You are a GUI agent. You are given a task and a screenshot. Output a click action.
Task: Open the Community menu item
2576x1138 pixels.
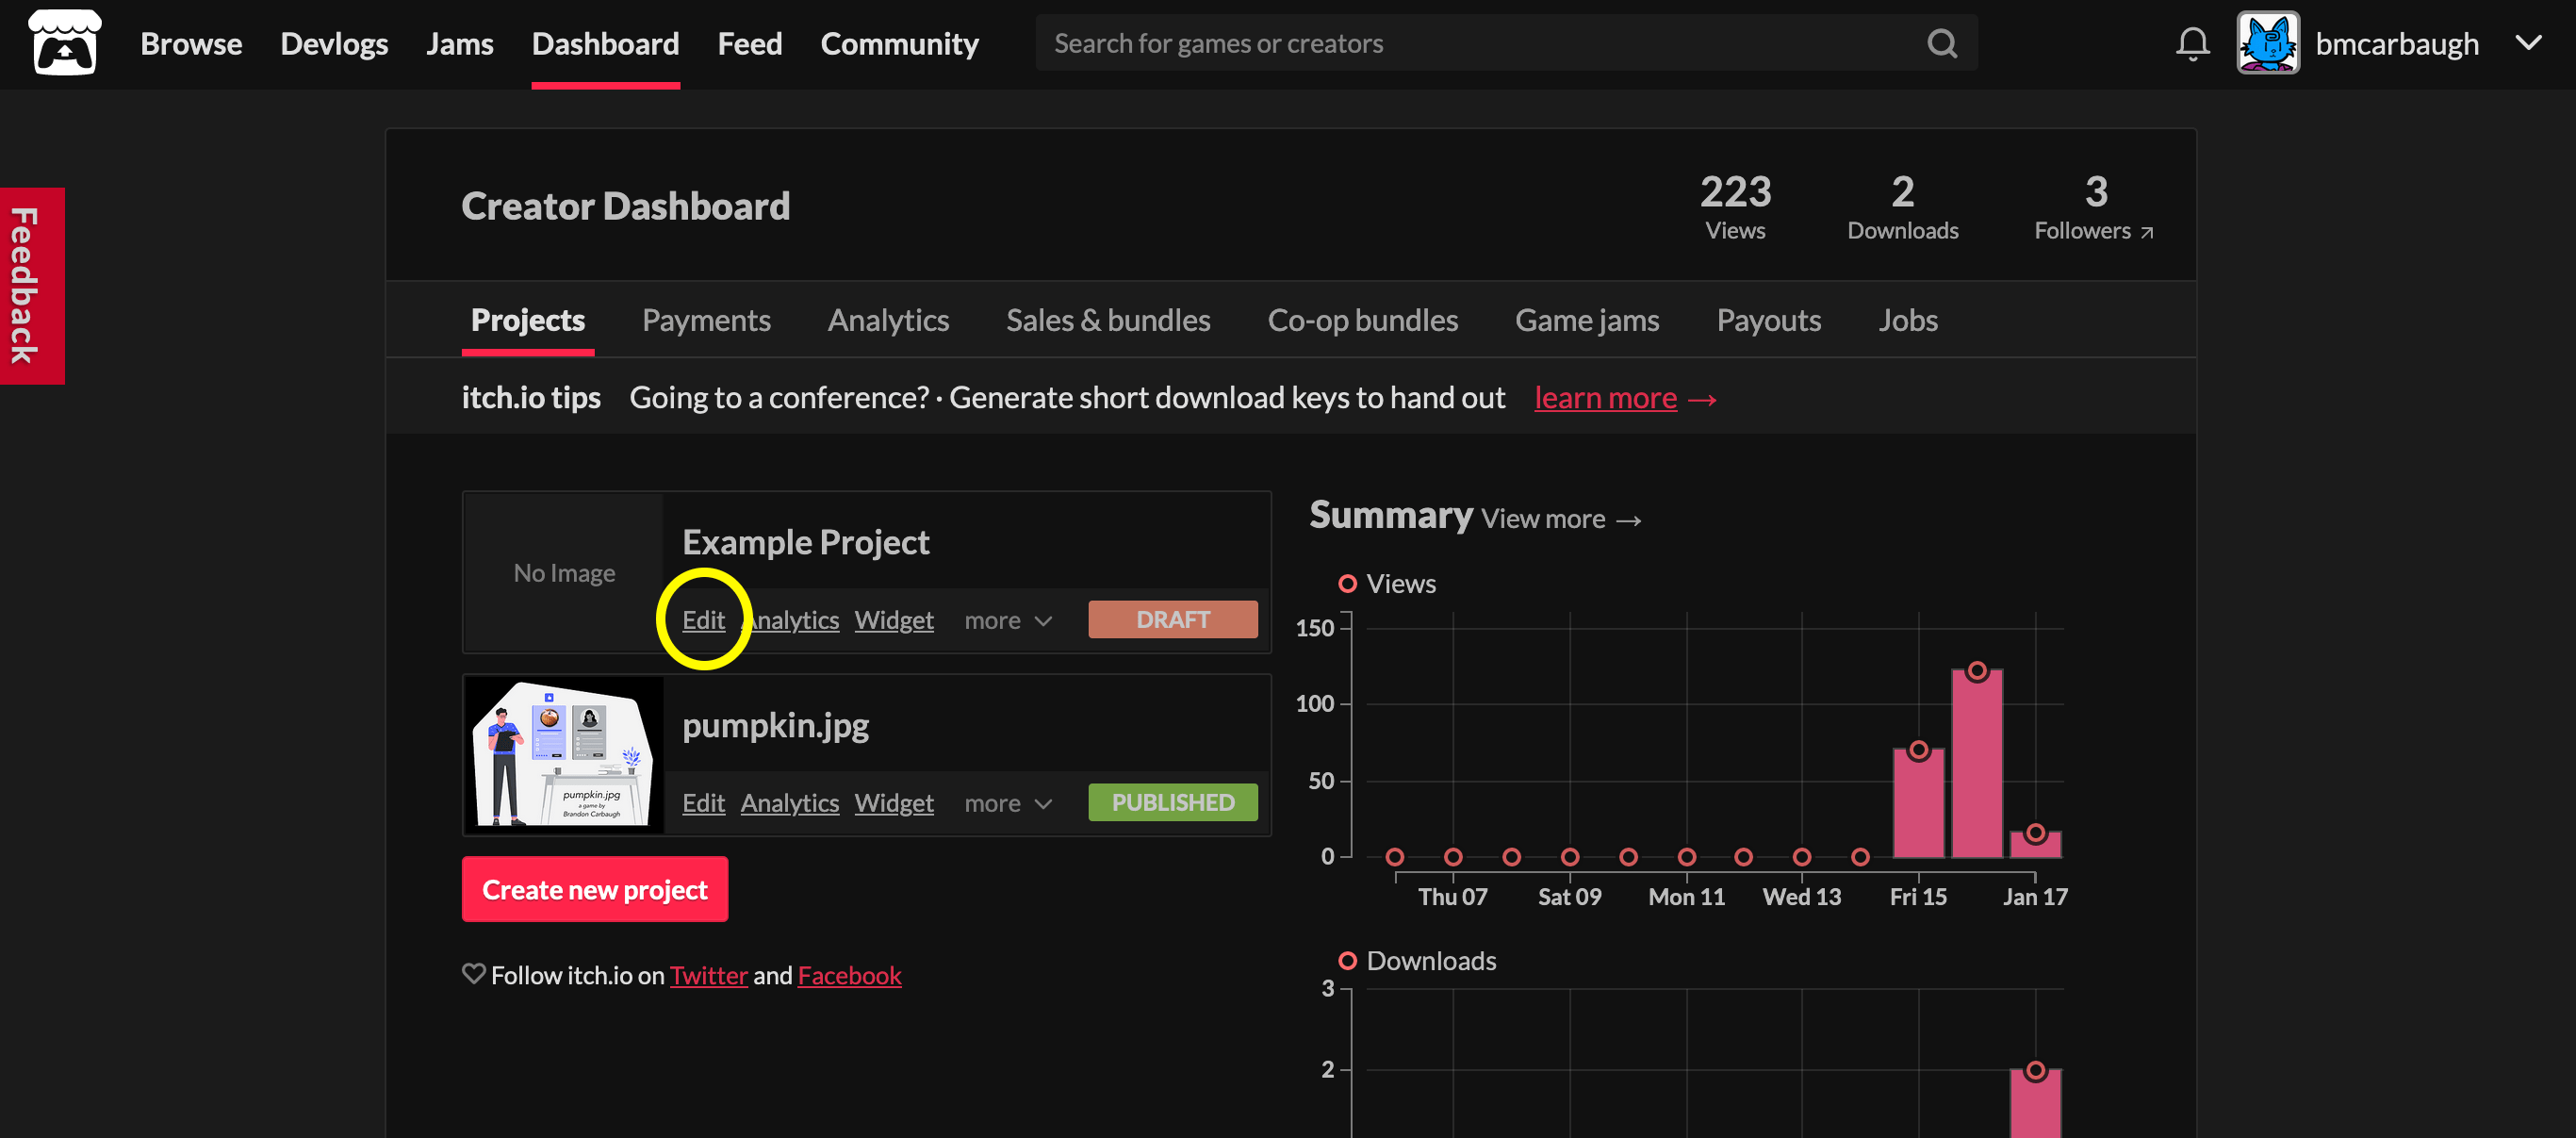tap(899, 44)
